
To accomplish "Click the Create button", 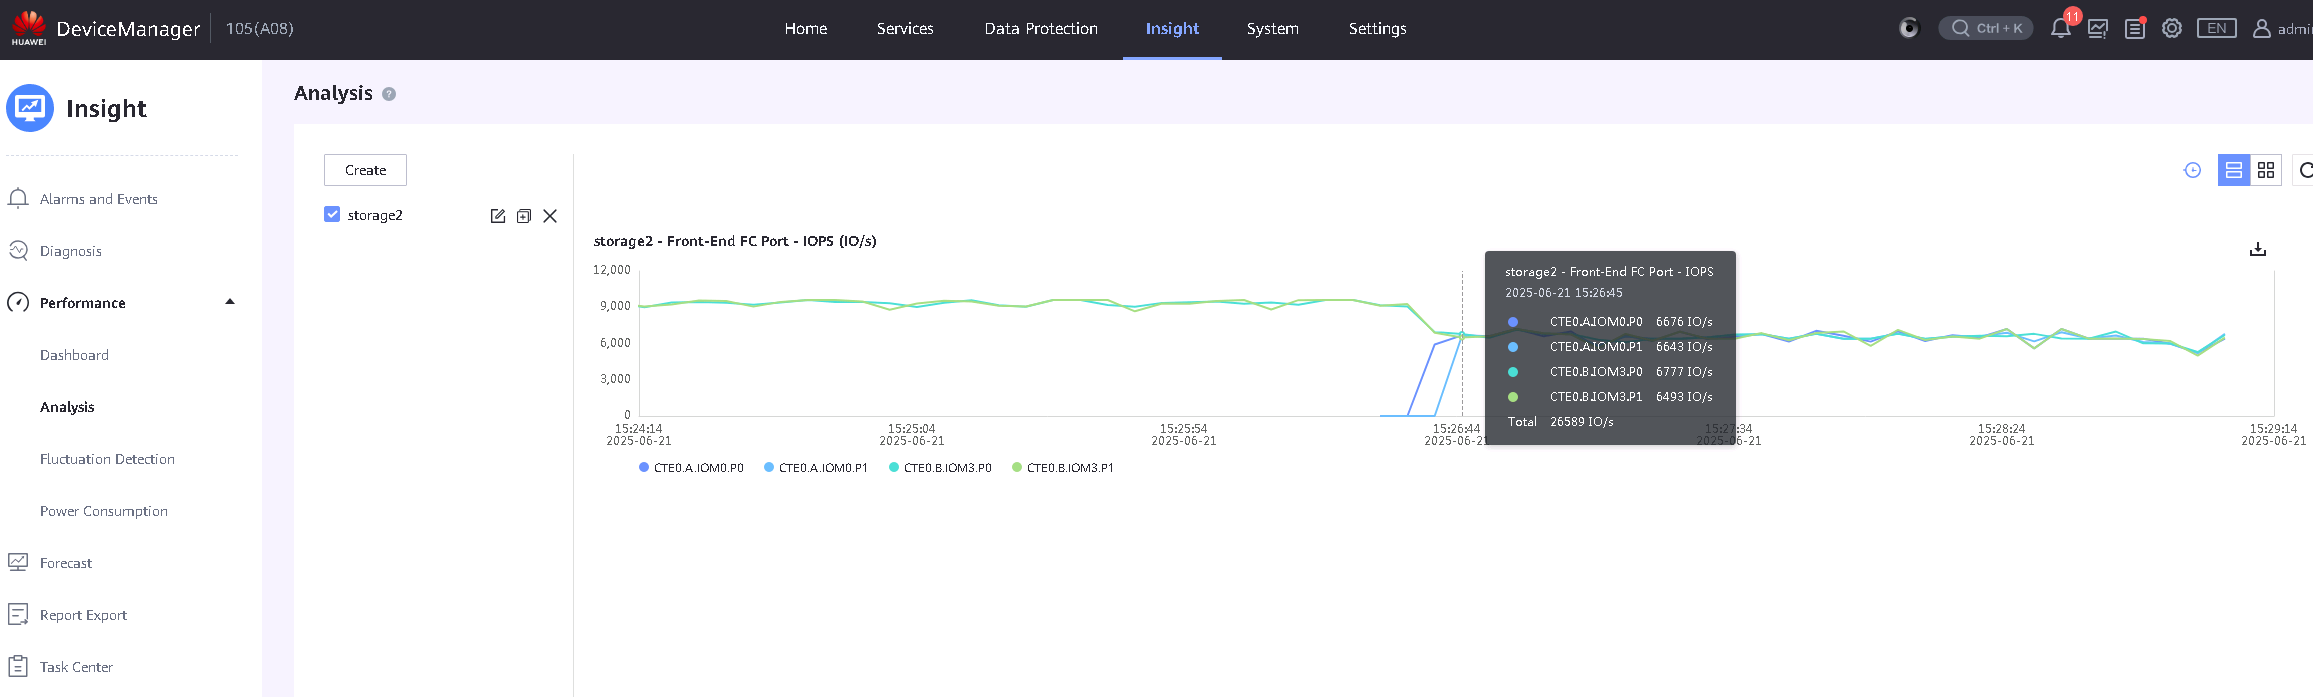I will [365, 170].
